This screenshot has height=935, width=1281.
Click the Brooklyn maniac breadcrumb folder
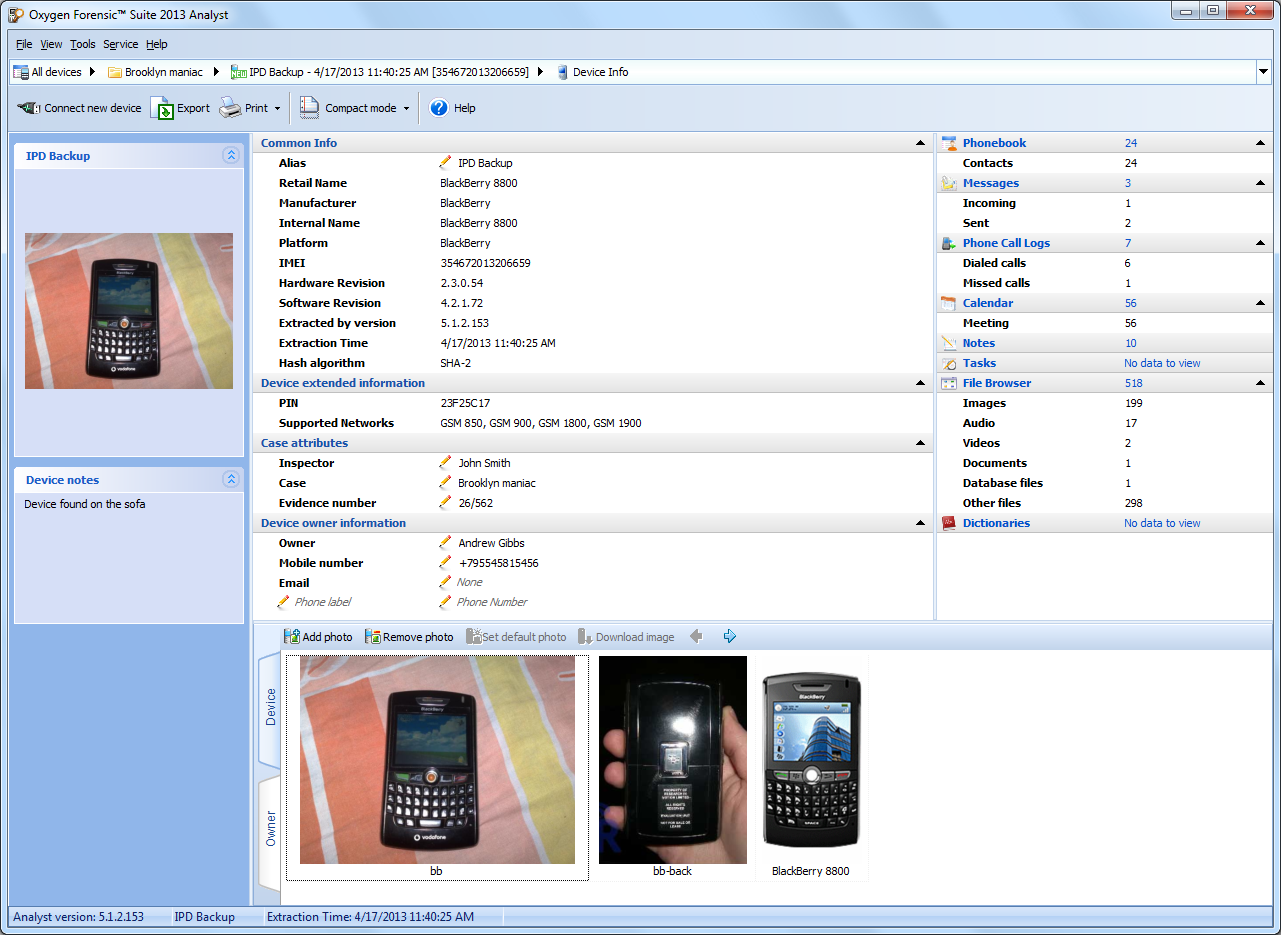pos(163,72)
